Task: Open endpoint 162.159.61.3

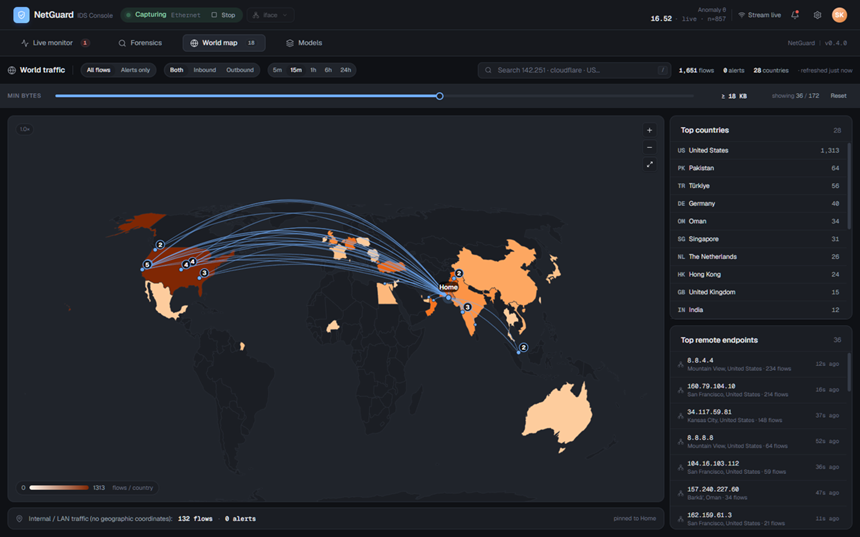Action: click(759, 518)
